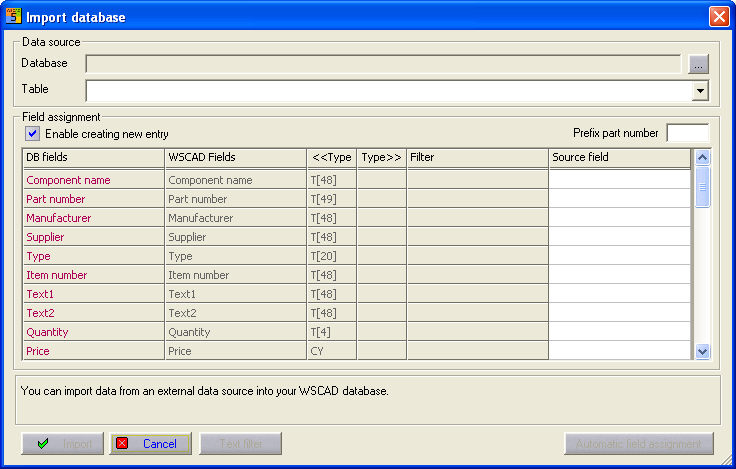Select the Item number DB field
Screen dimensions: 736x469
(x=93, y=275)
